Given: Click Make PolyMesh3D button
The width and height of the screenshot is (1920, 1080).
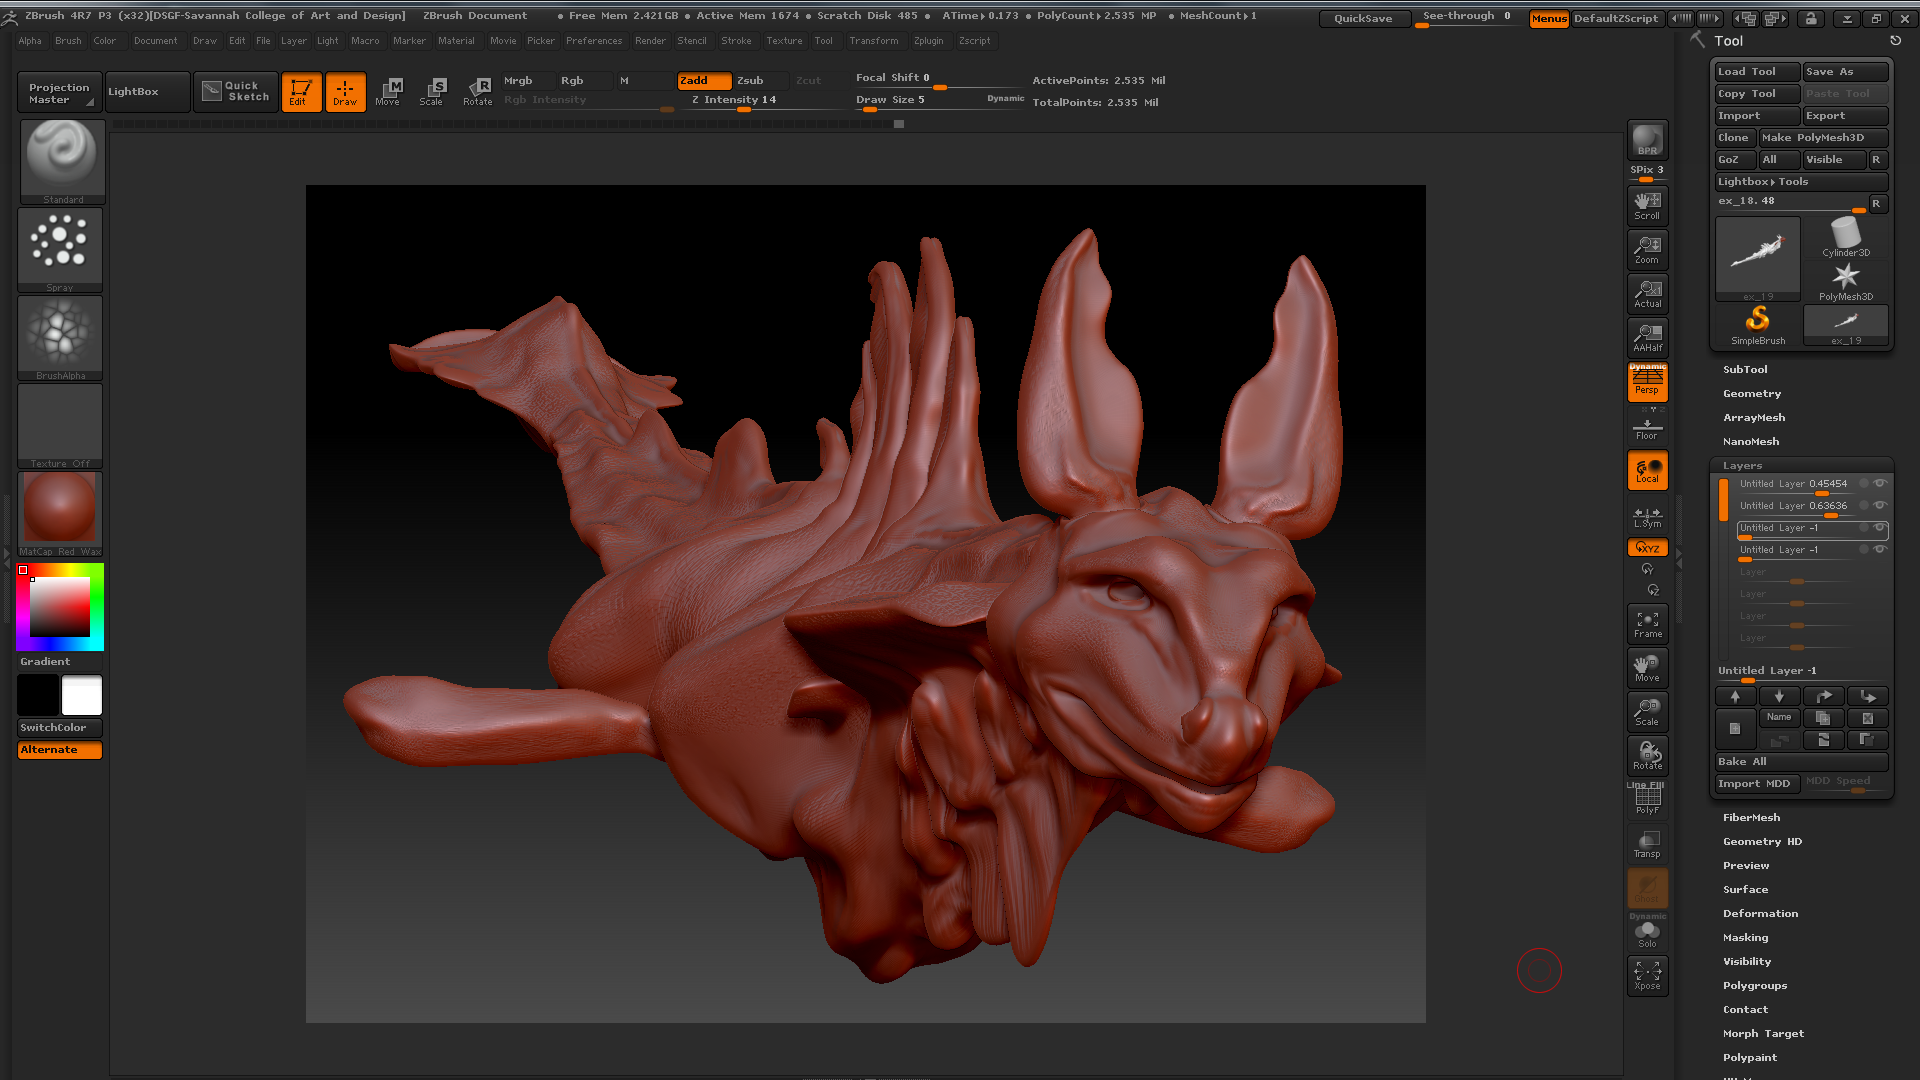Looking at the screenshot, I should pyautogui.click(x=1823, y=138).
